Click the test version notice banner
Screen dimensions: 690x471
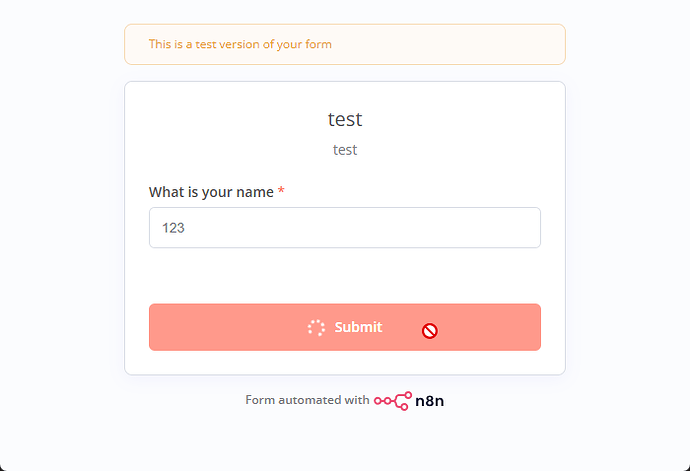[x=344, y=44]
